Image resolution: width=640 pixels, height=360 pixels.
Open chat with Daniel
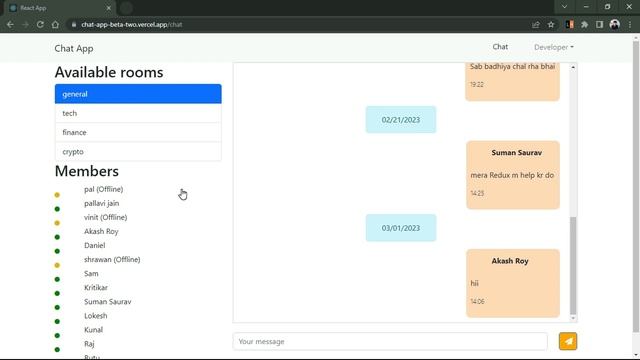95,245
